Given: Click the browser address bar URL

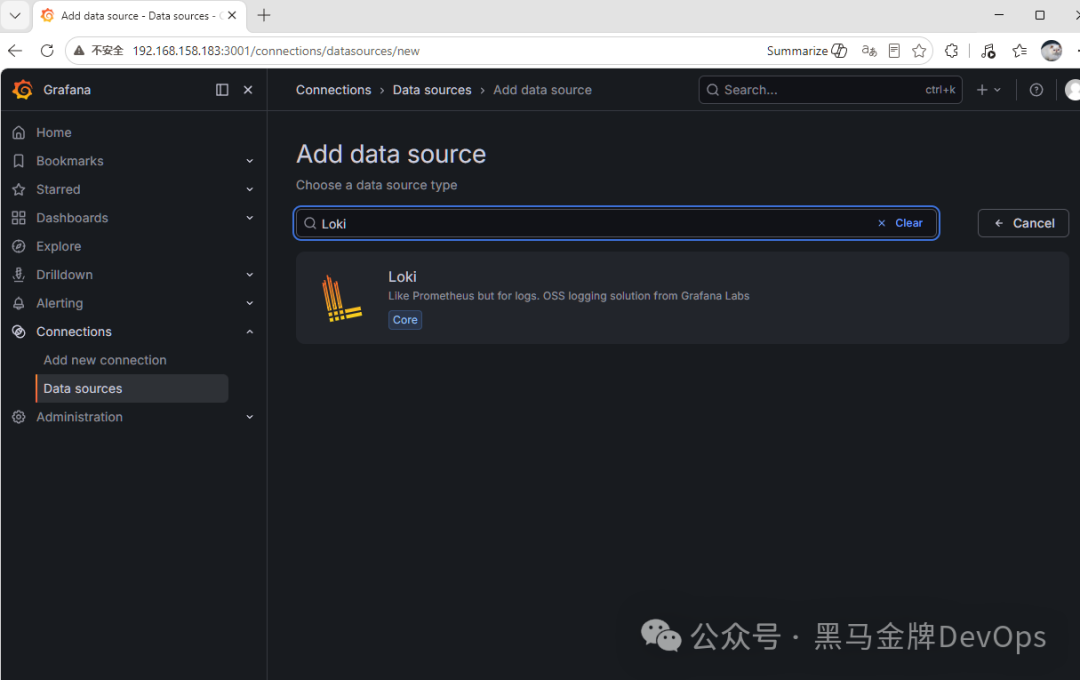Looking at the screenshot, I should click(276, 51).
